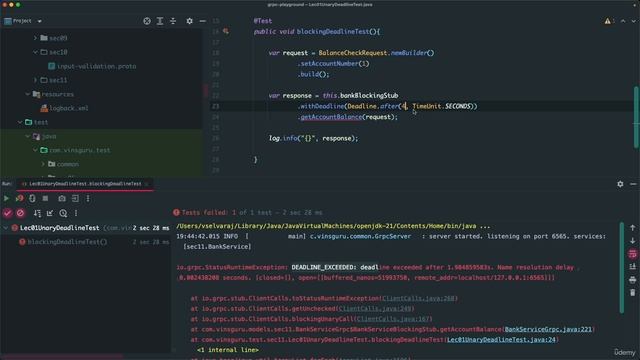640x360 pixels.
Task: Clear console with trash icon
Action: (633, 293)
